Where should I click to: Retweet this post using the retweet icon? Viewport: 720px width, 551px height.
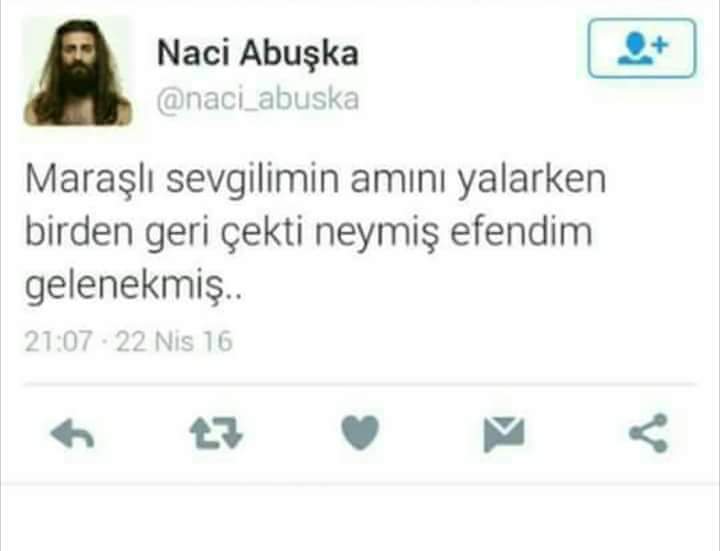[x=216, y=432]
